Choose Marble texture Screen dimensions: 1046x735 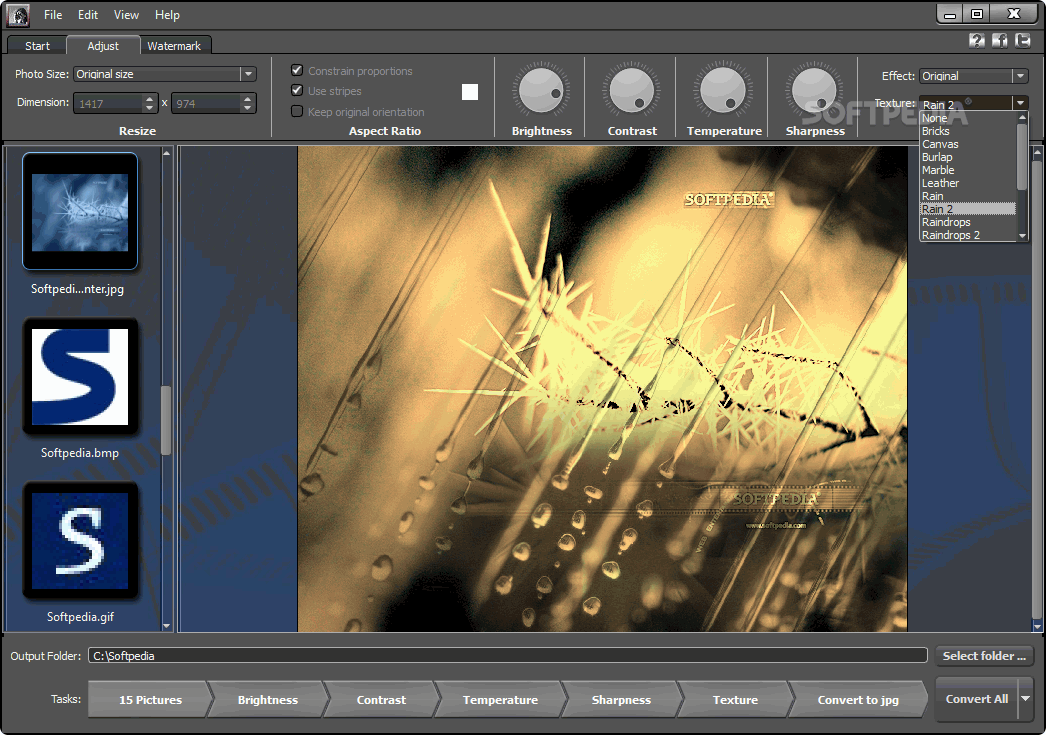tap(968, 170)
